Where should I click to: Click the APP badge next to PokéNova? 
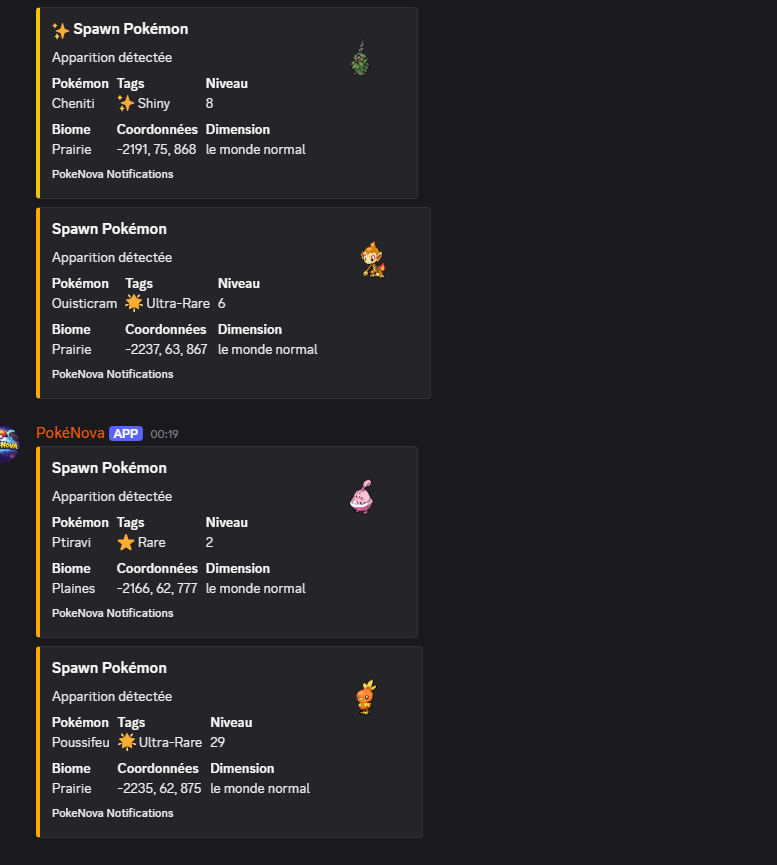(x=126, y=434)
